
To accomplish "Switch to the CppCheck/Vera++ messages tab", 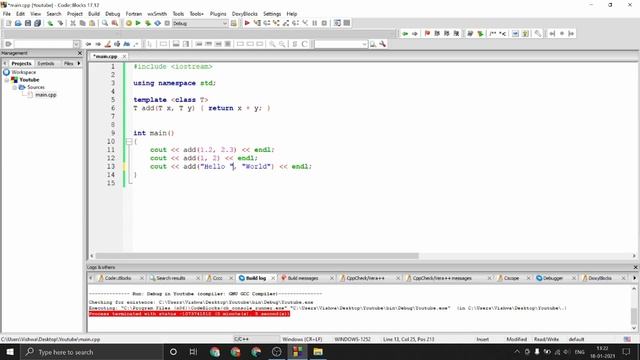I will point(442,278).
